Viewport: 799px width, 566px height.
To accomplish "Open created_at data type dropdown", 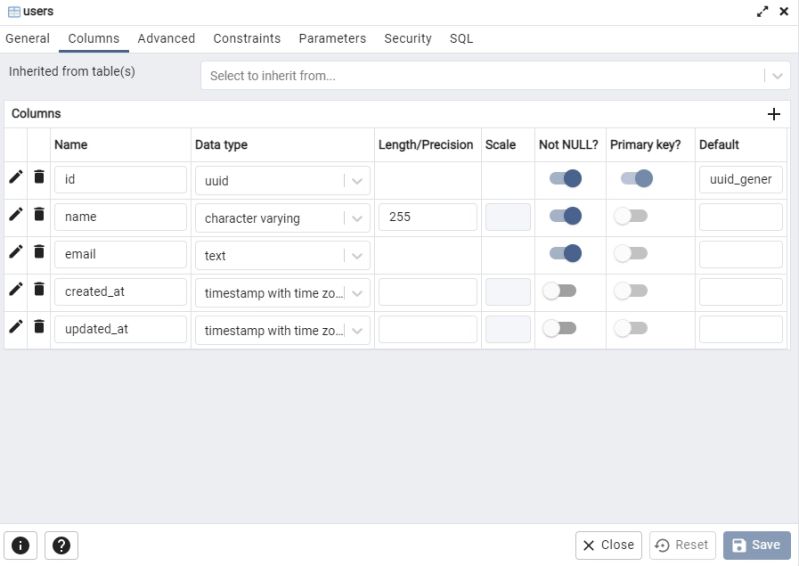I will pos(282,293).
